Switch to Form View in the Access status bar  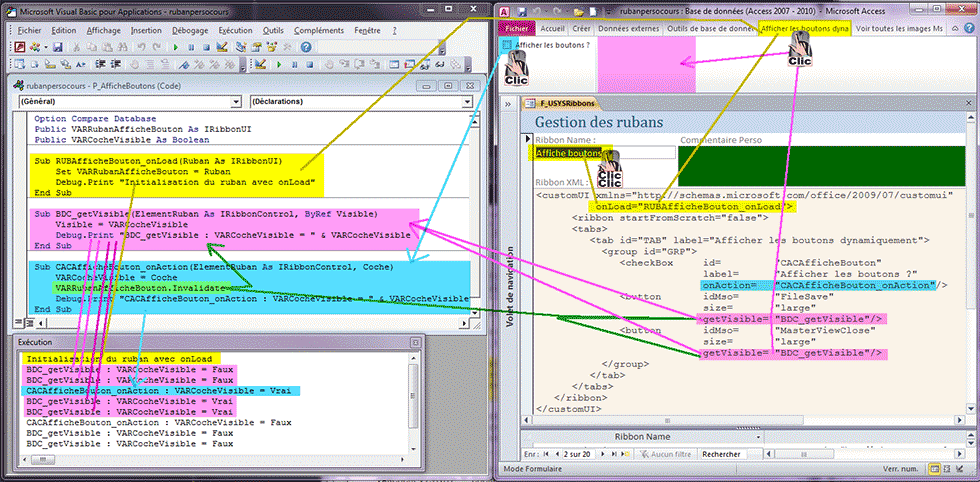pos(935,469)
